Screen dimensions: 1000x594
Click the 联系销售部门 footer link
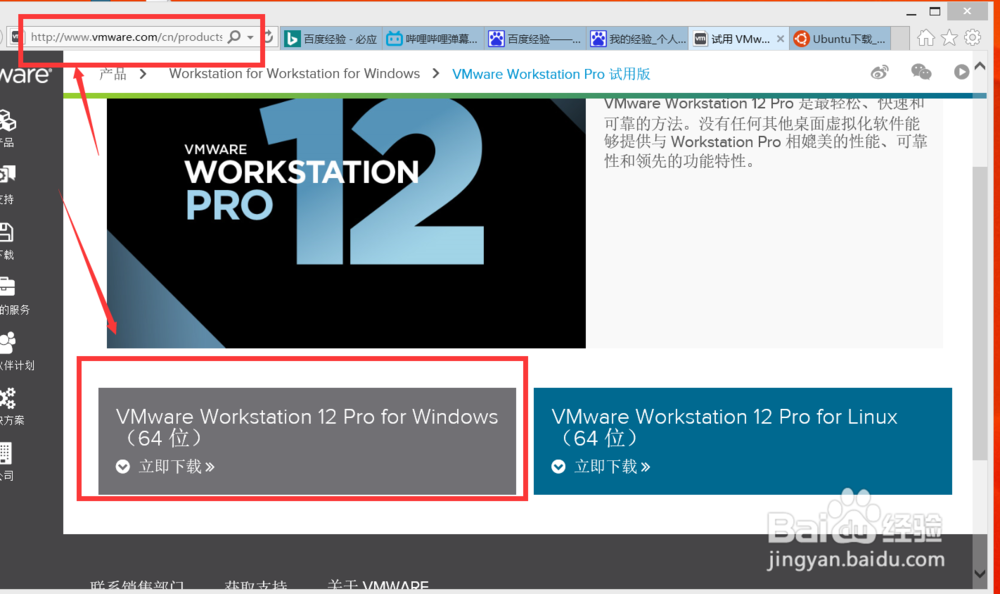pyautogui.click(x=136, y=586)
